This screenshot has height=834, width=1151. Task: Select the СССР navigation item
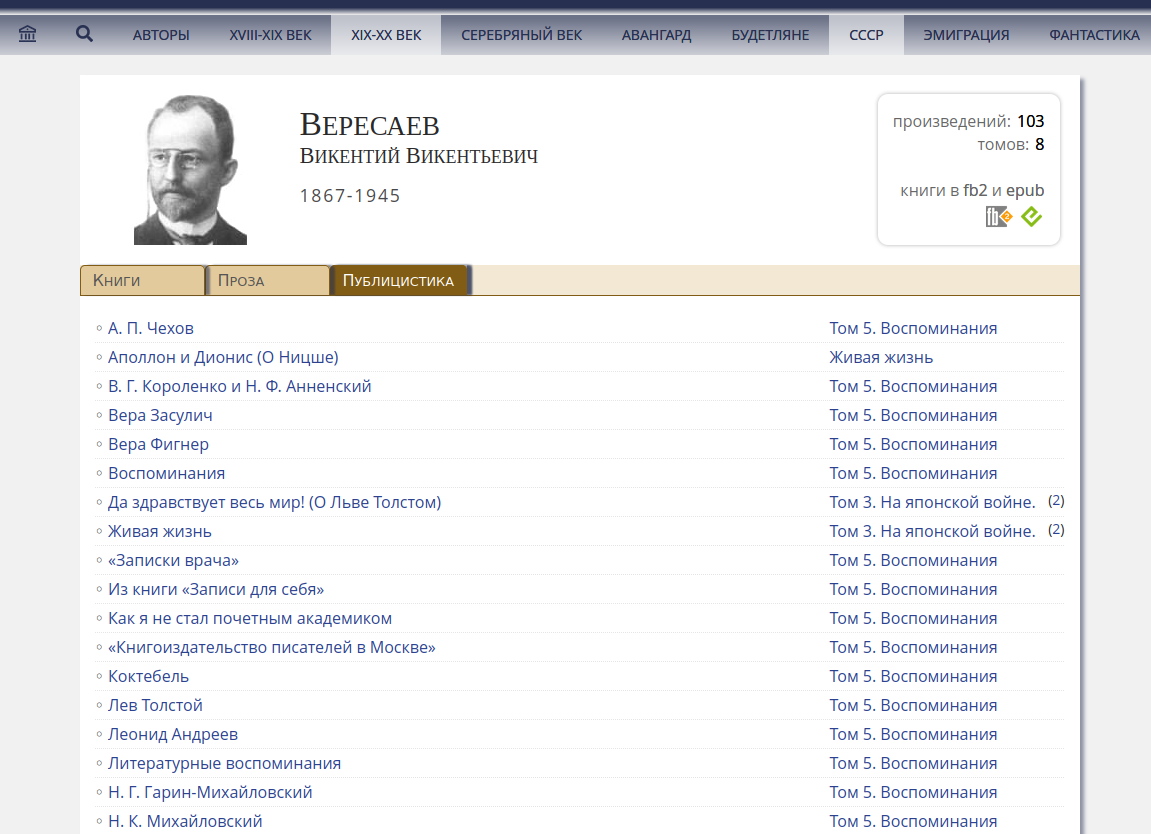(x=866, y=35)
